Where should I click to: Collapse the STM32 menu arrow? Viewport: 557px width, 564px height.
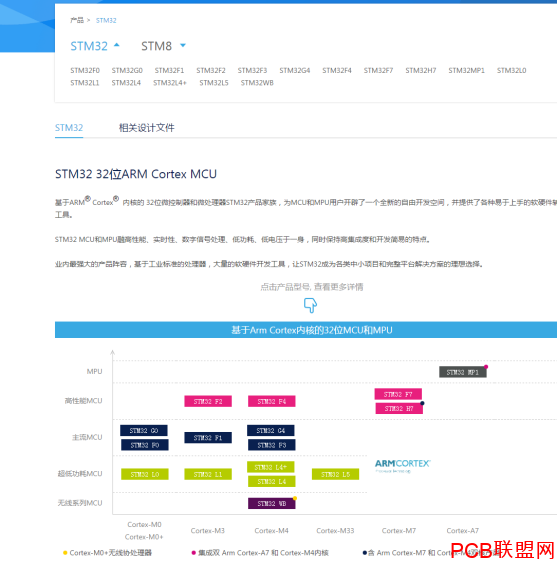tap(117, 45)
